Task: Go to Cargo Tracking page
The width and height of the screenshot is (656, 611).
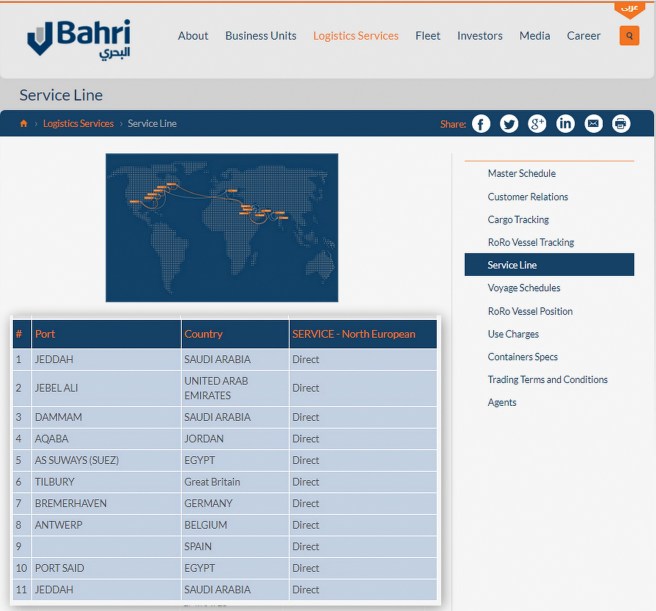Action: point(518,220)
